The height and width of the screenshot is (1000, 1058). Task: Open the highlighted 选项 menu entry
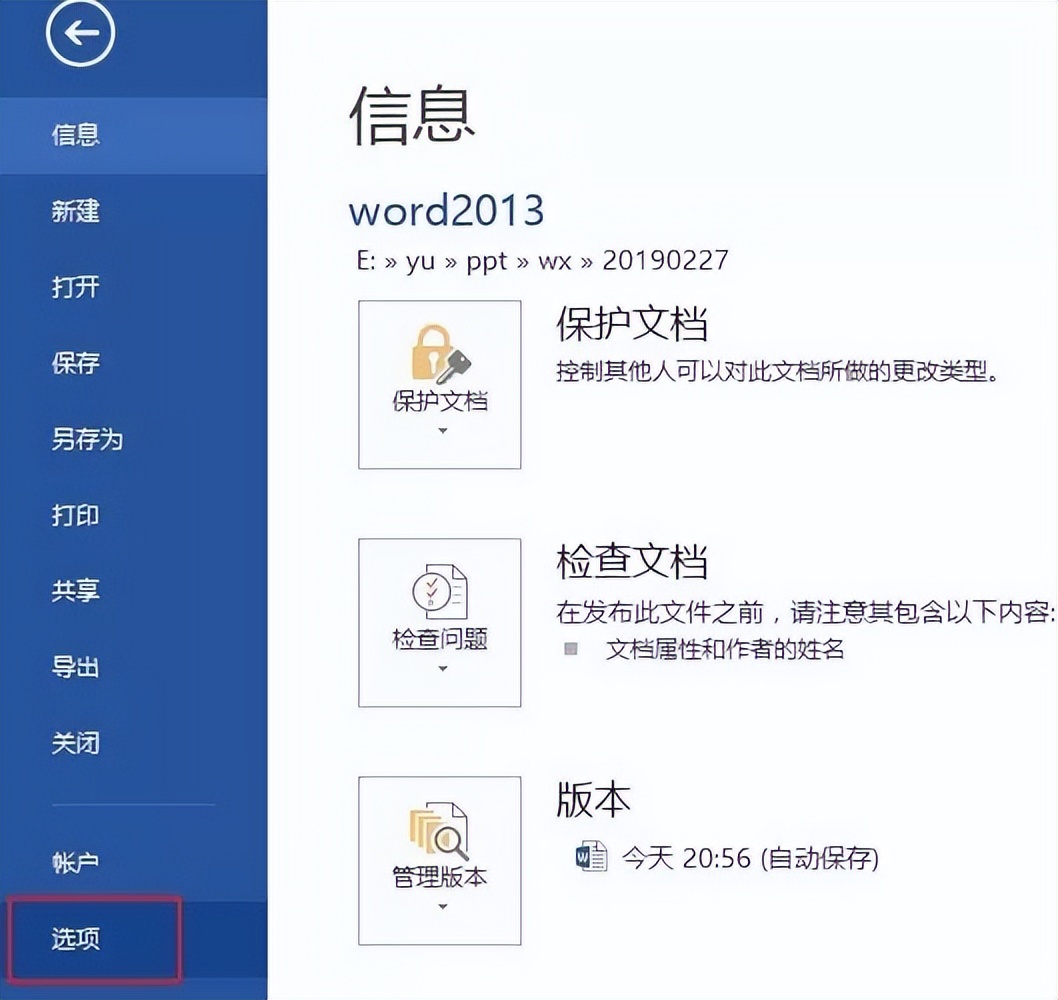[x=78, y=936]
